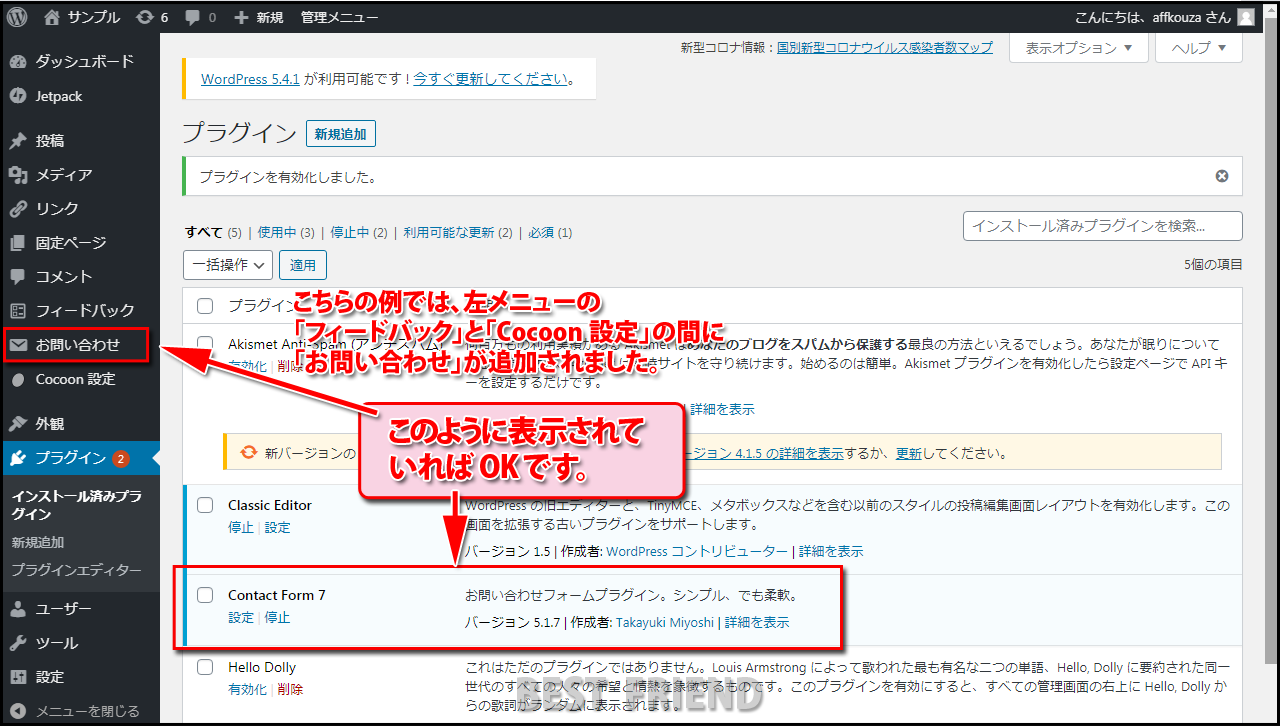Open the 一括操作 bulk action dropdown
The image size is (1280, 726).
coord(228,265)
